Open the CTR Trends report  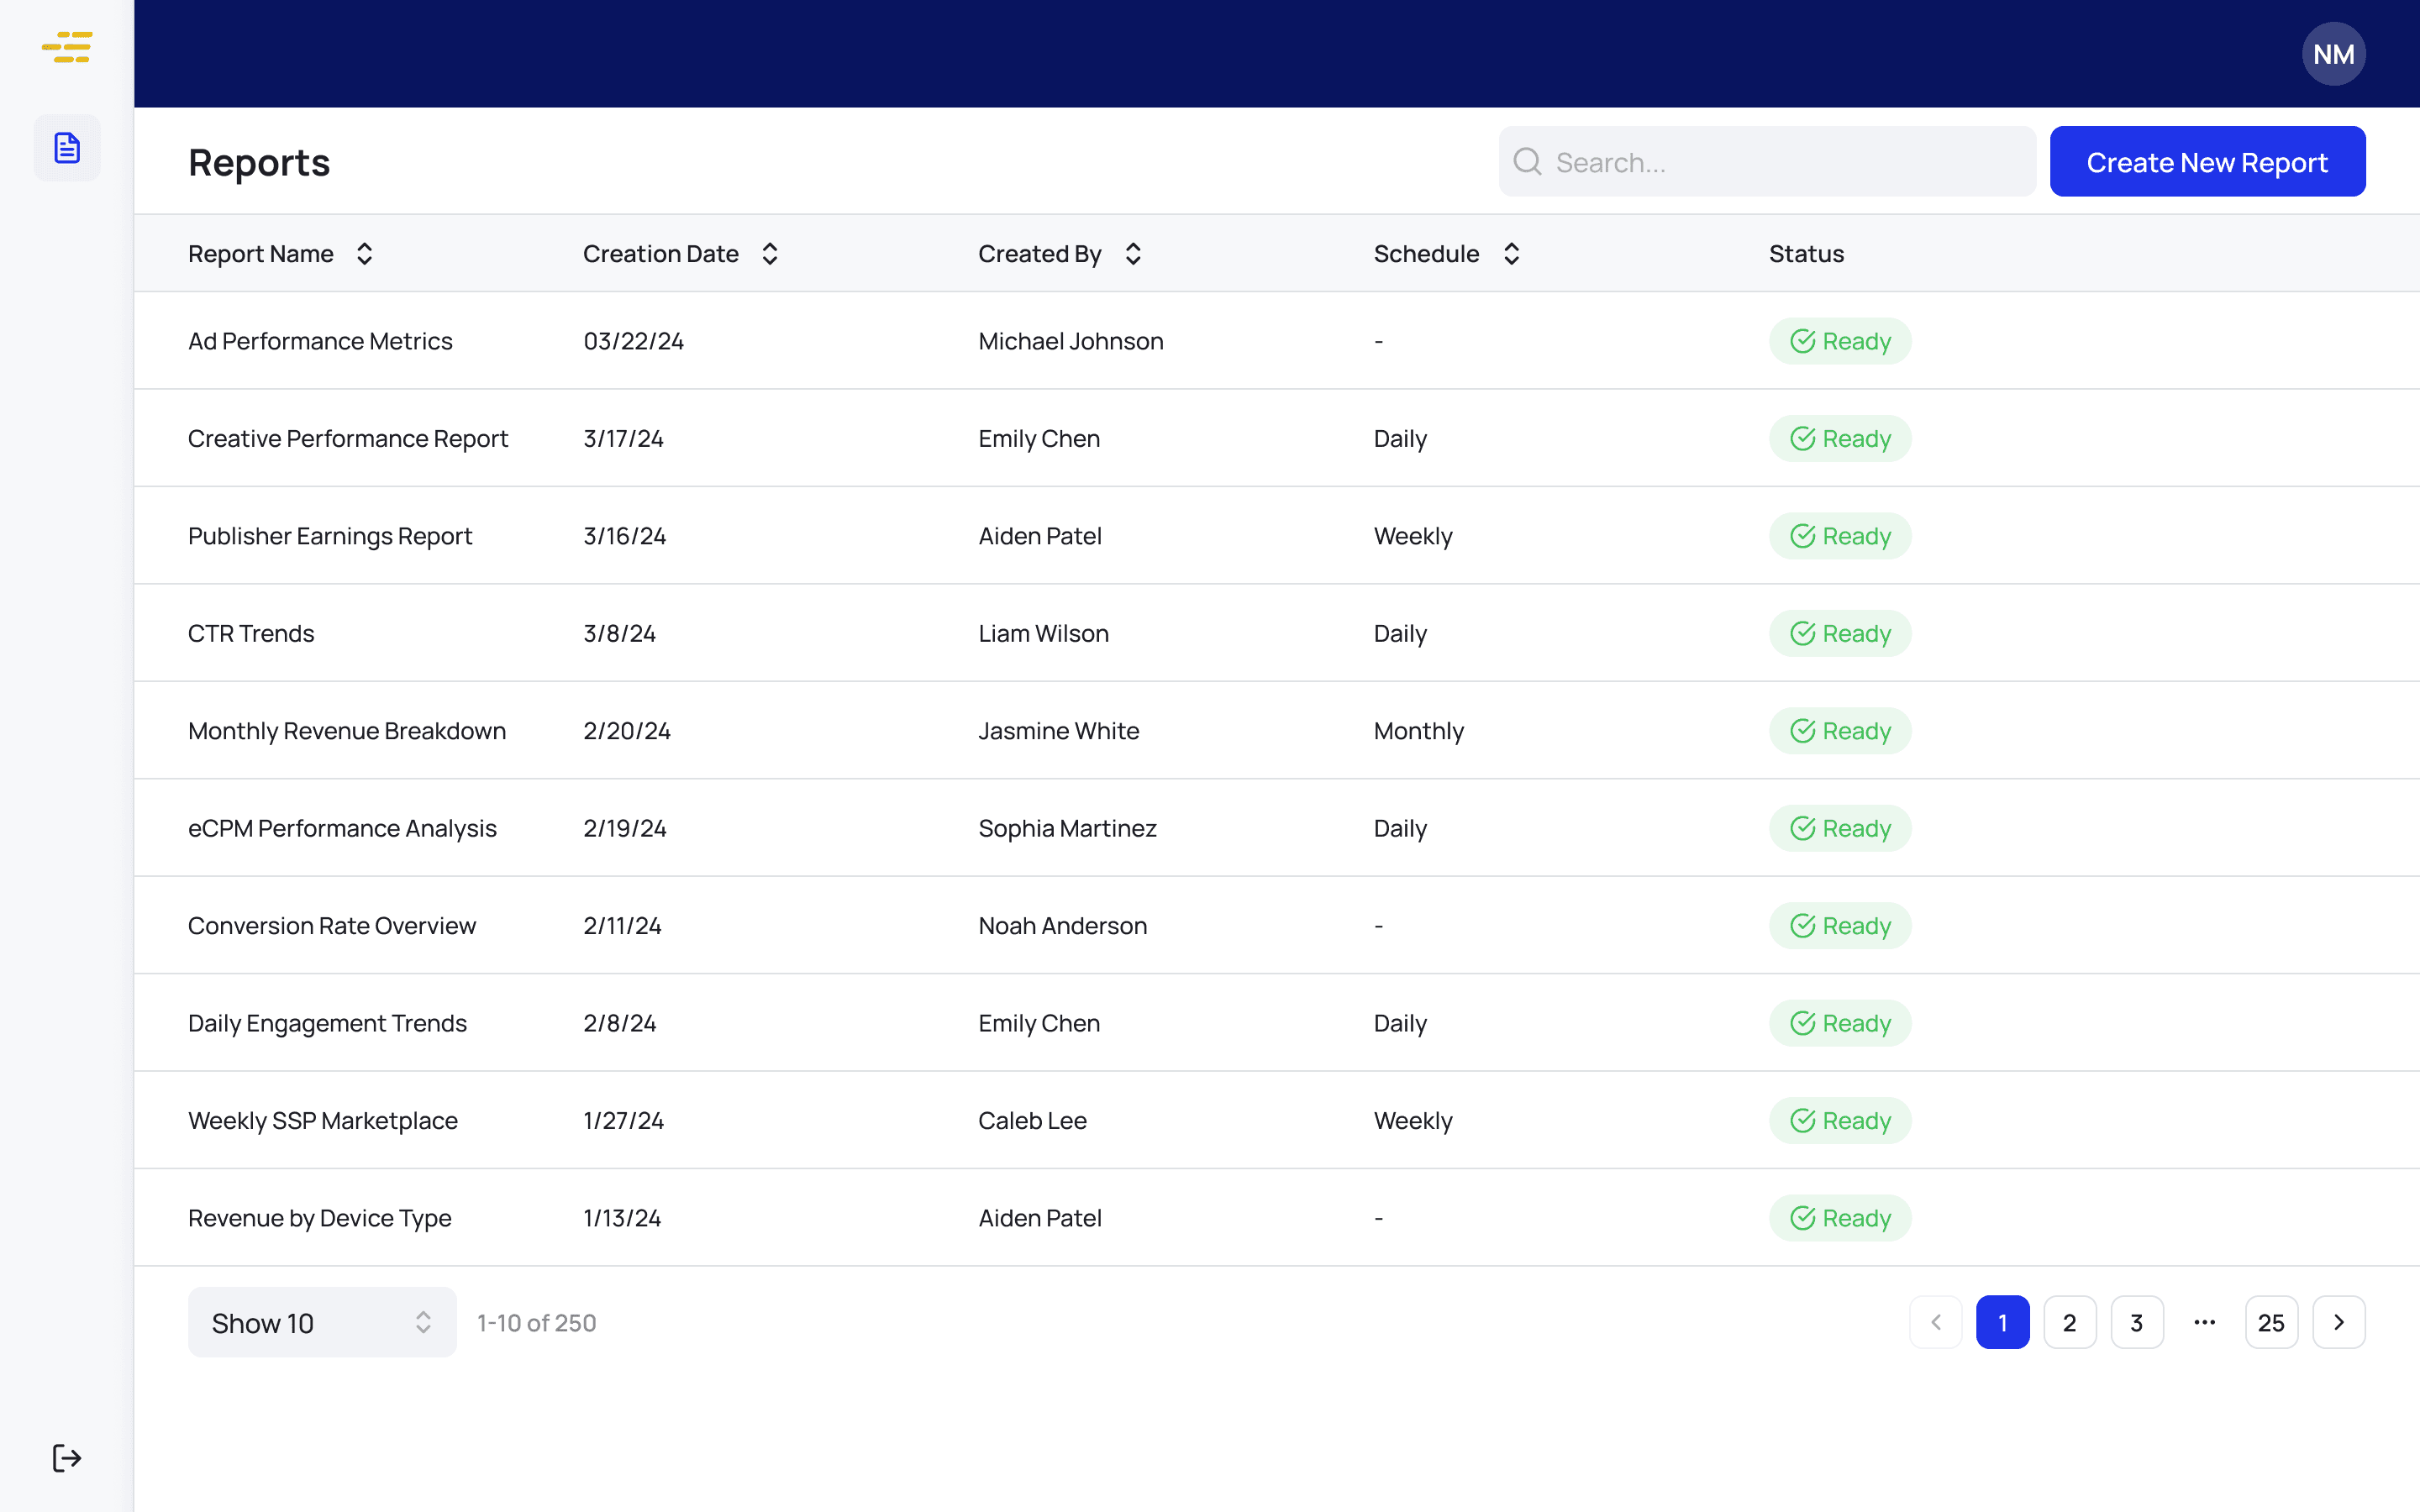click(x=251, y=633)
